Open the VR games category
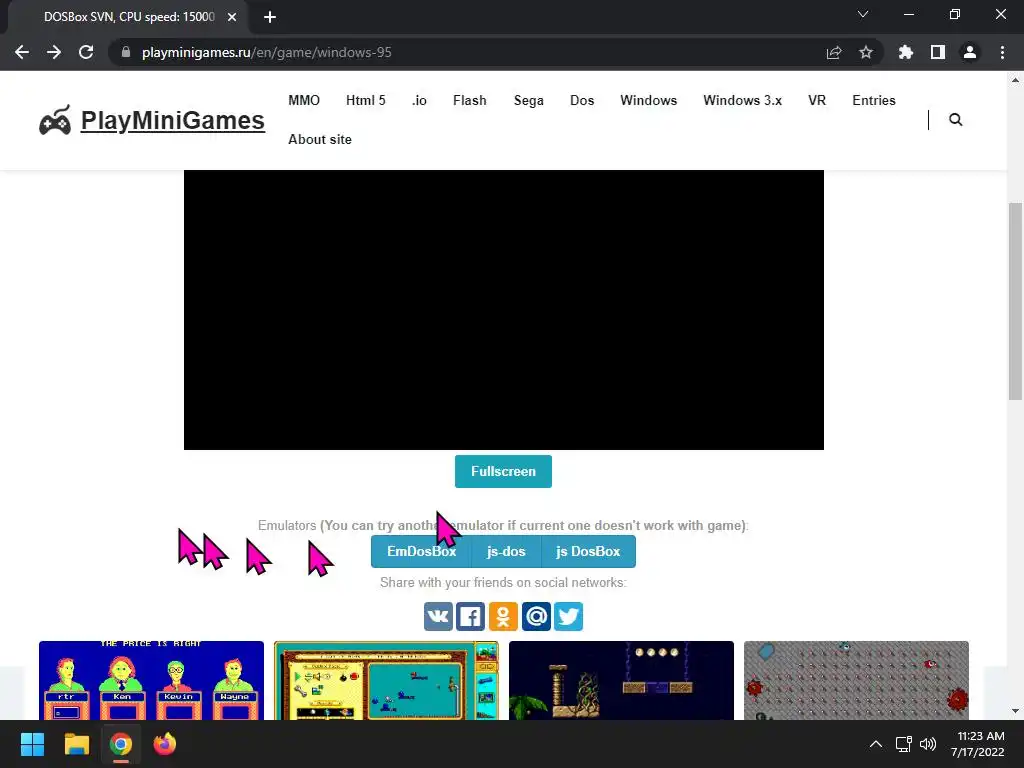1024x768 pixels. pyautogui.click(x=817, y=101)
